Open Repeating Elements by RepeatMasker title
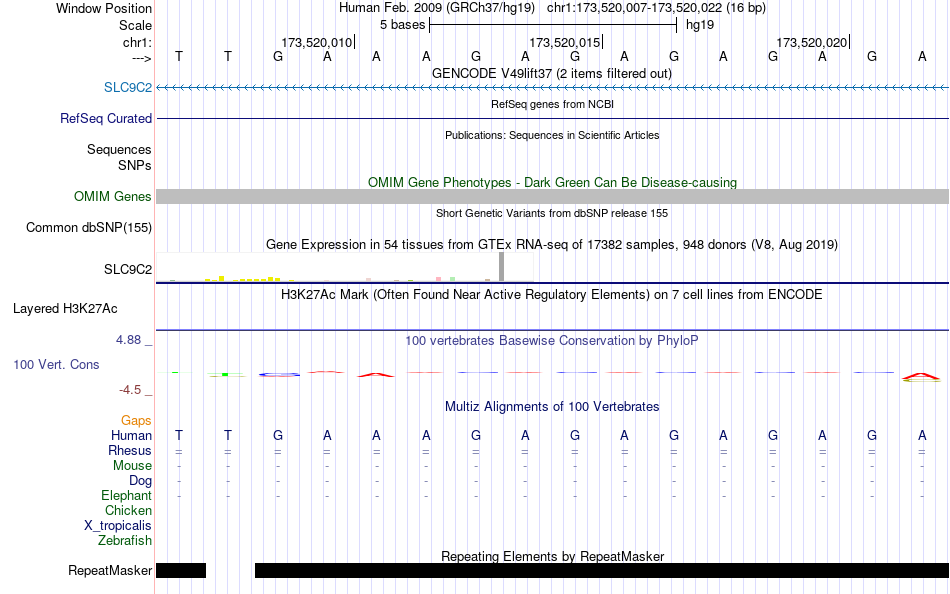 click(552, 556)
